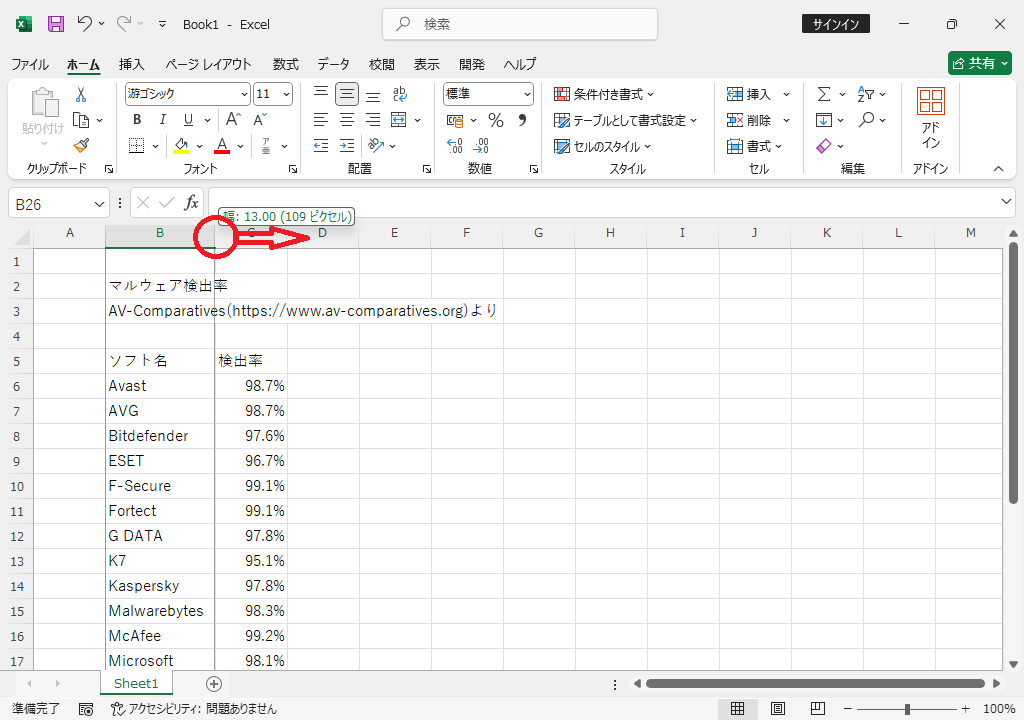
Task: Align text to the top of the cell
Action: pos(321,94)
